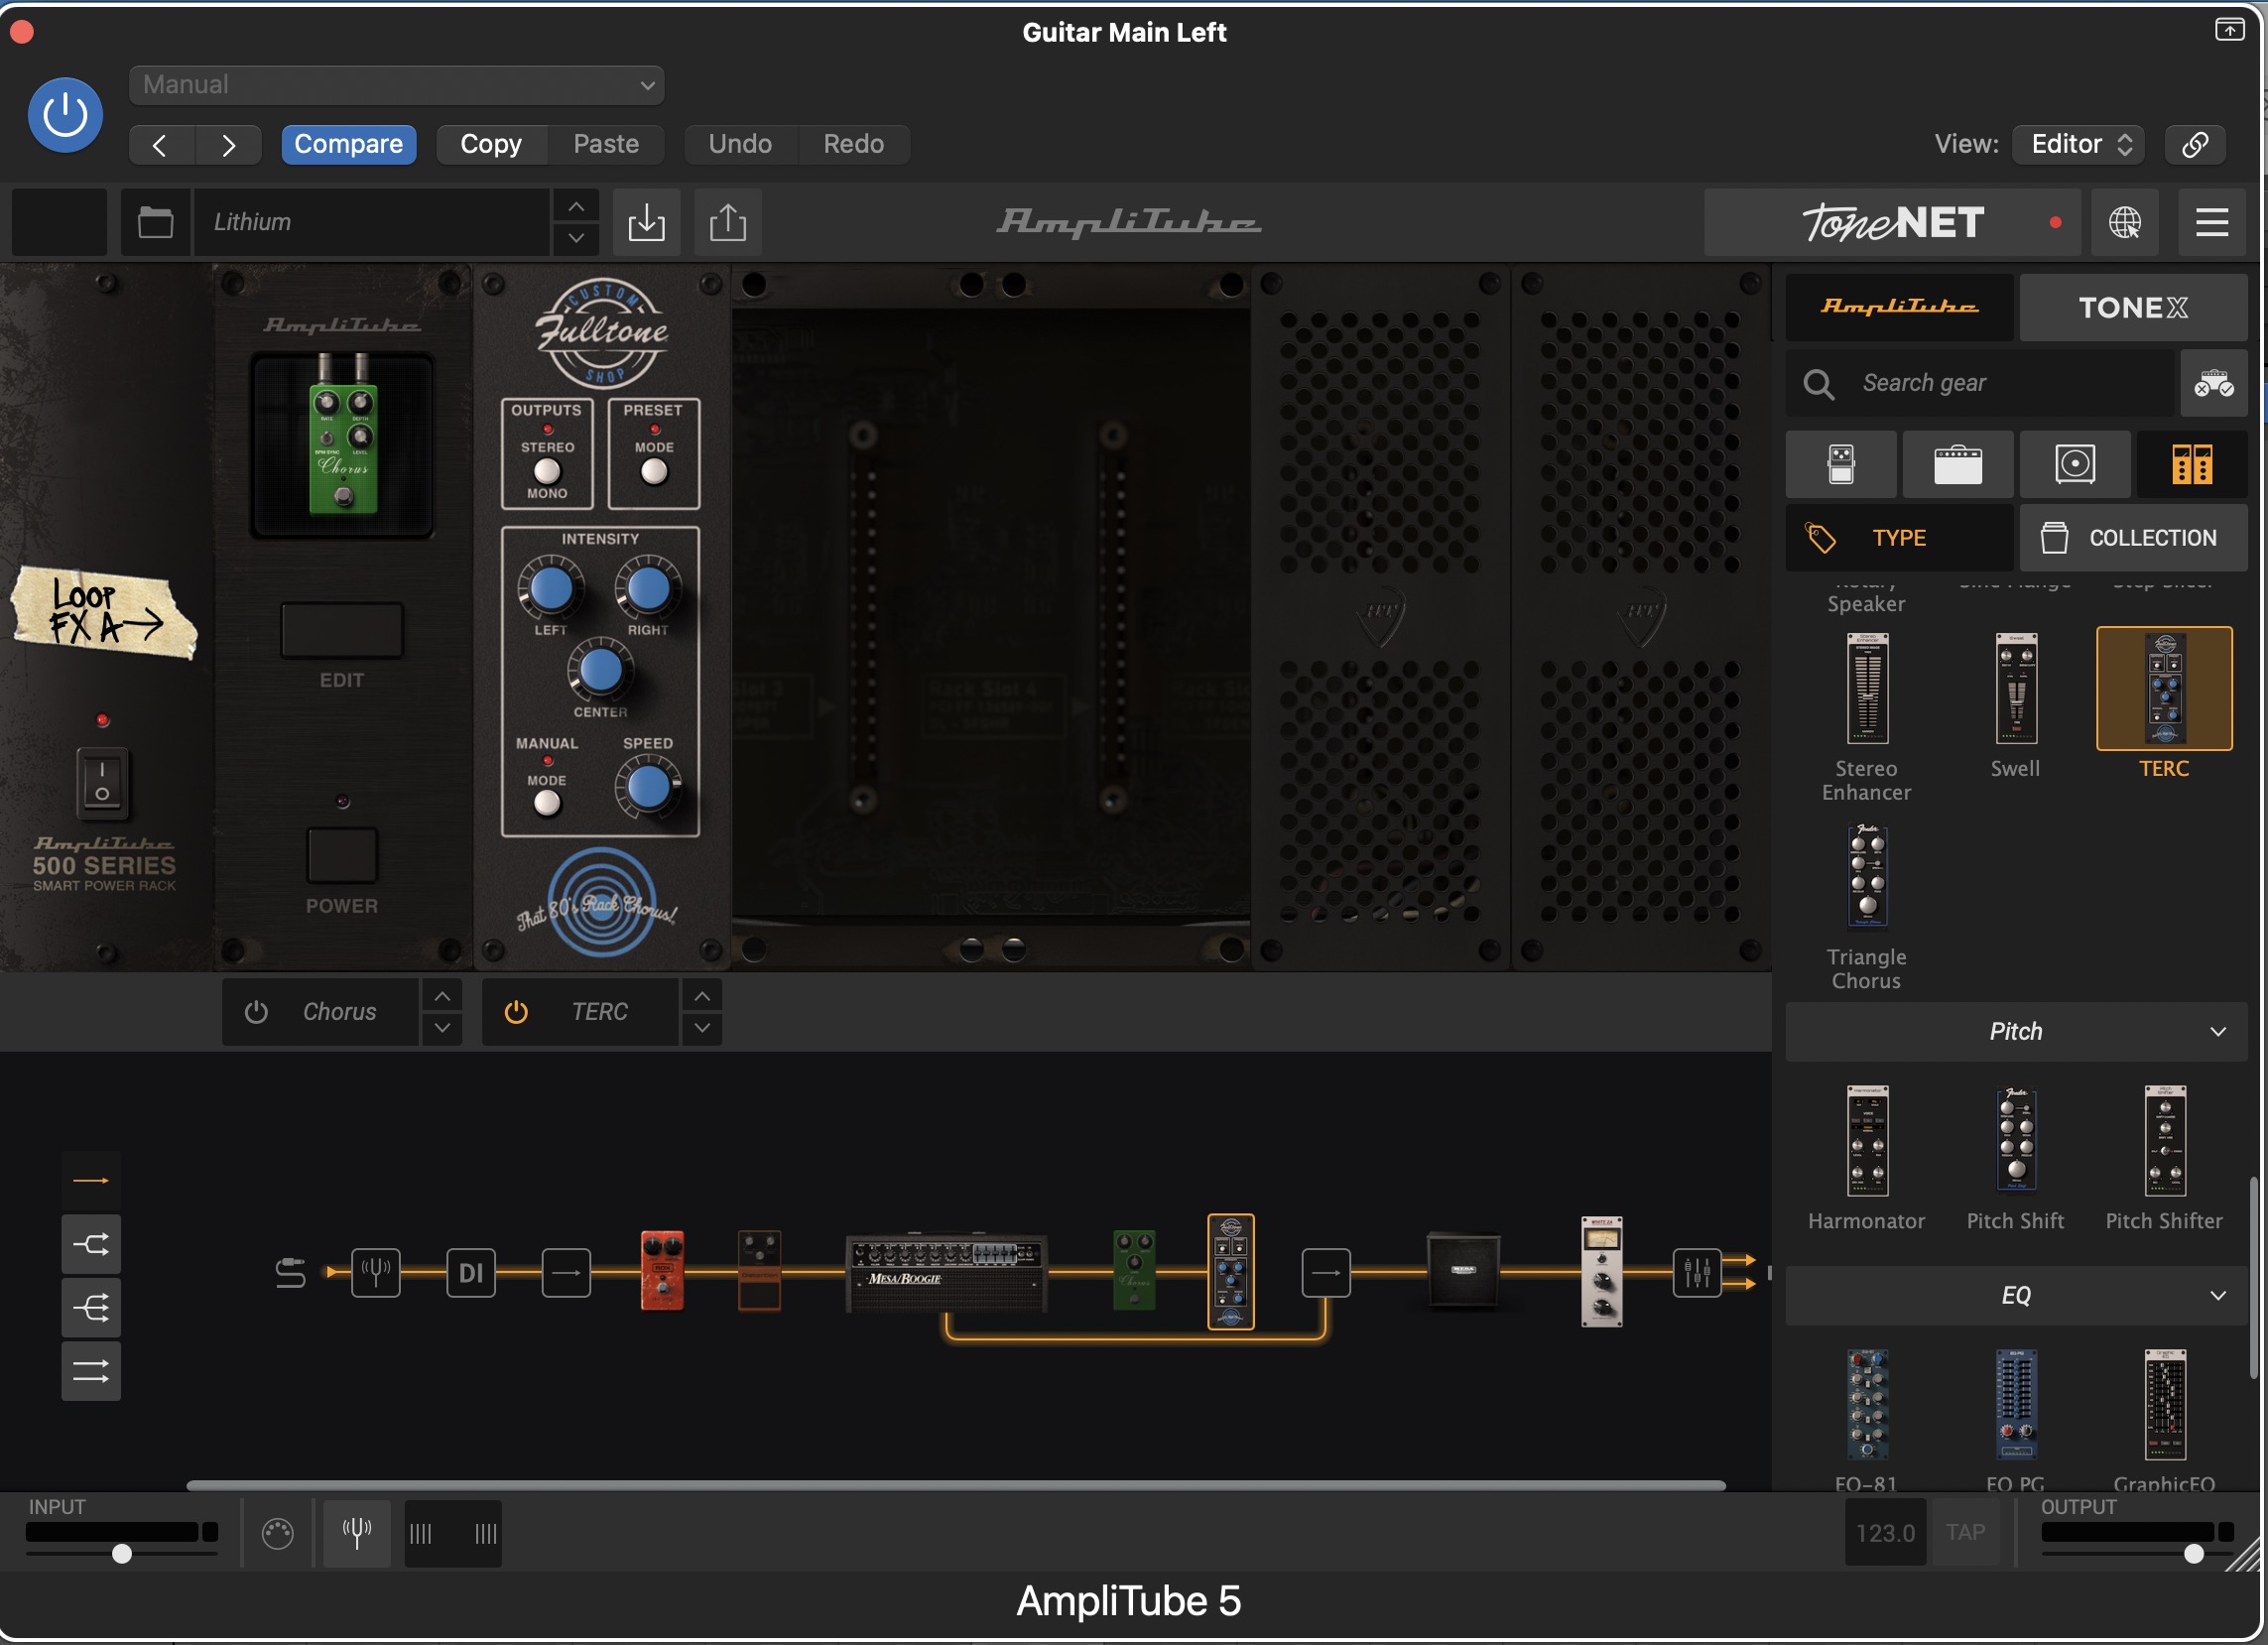The width and height of the screenshot is (2268, 1645).
Task: Select the rack effects category icon
Action: (x=2191, y=465)
